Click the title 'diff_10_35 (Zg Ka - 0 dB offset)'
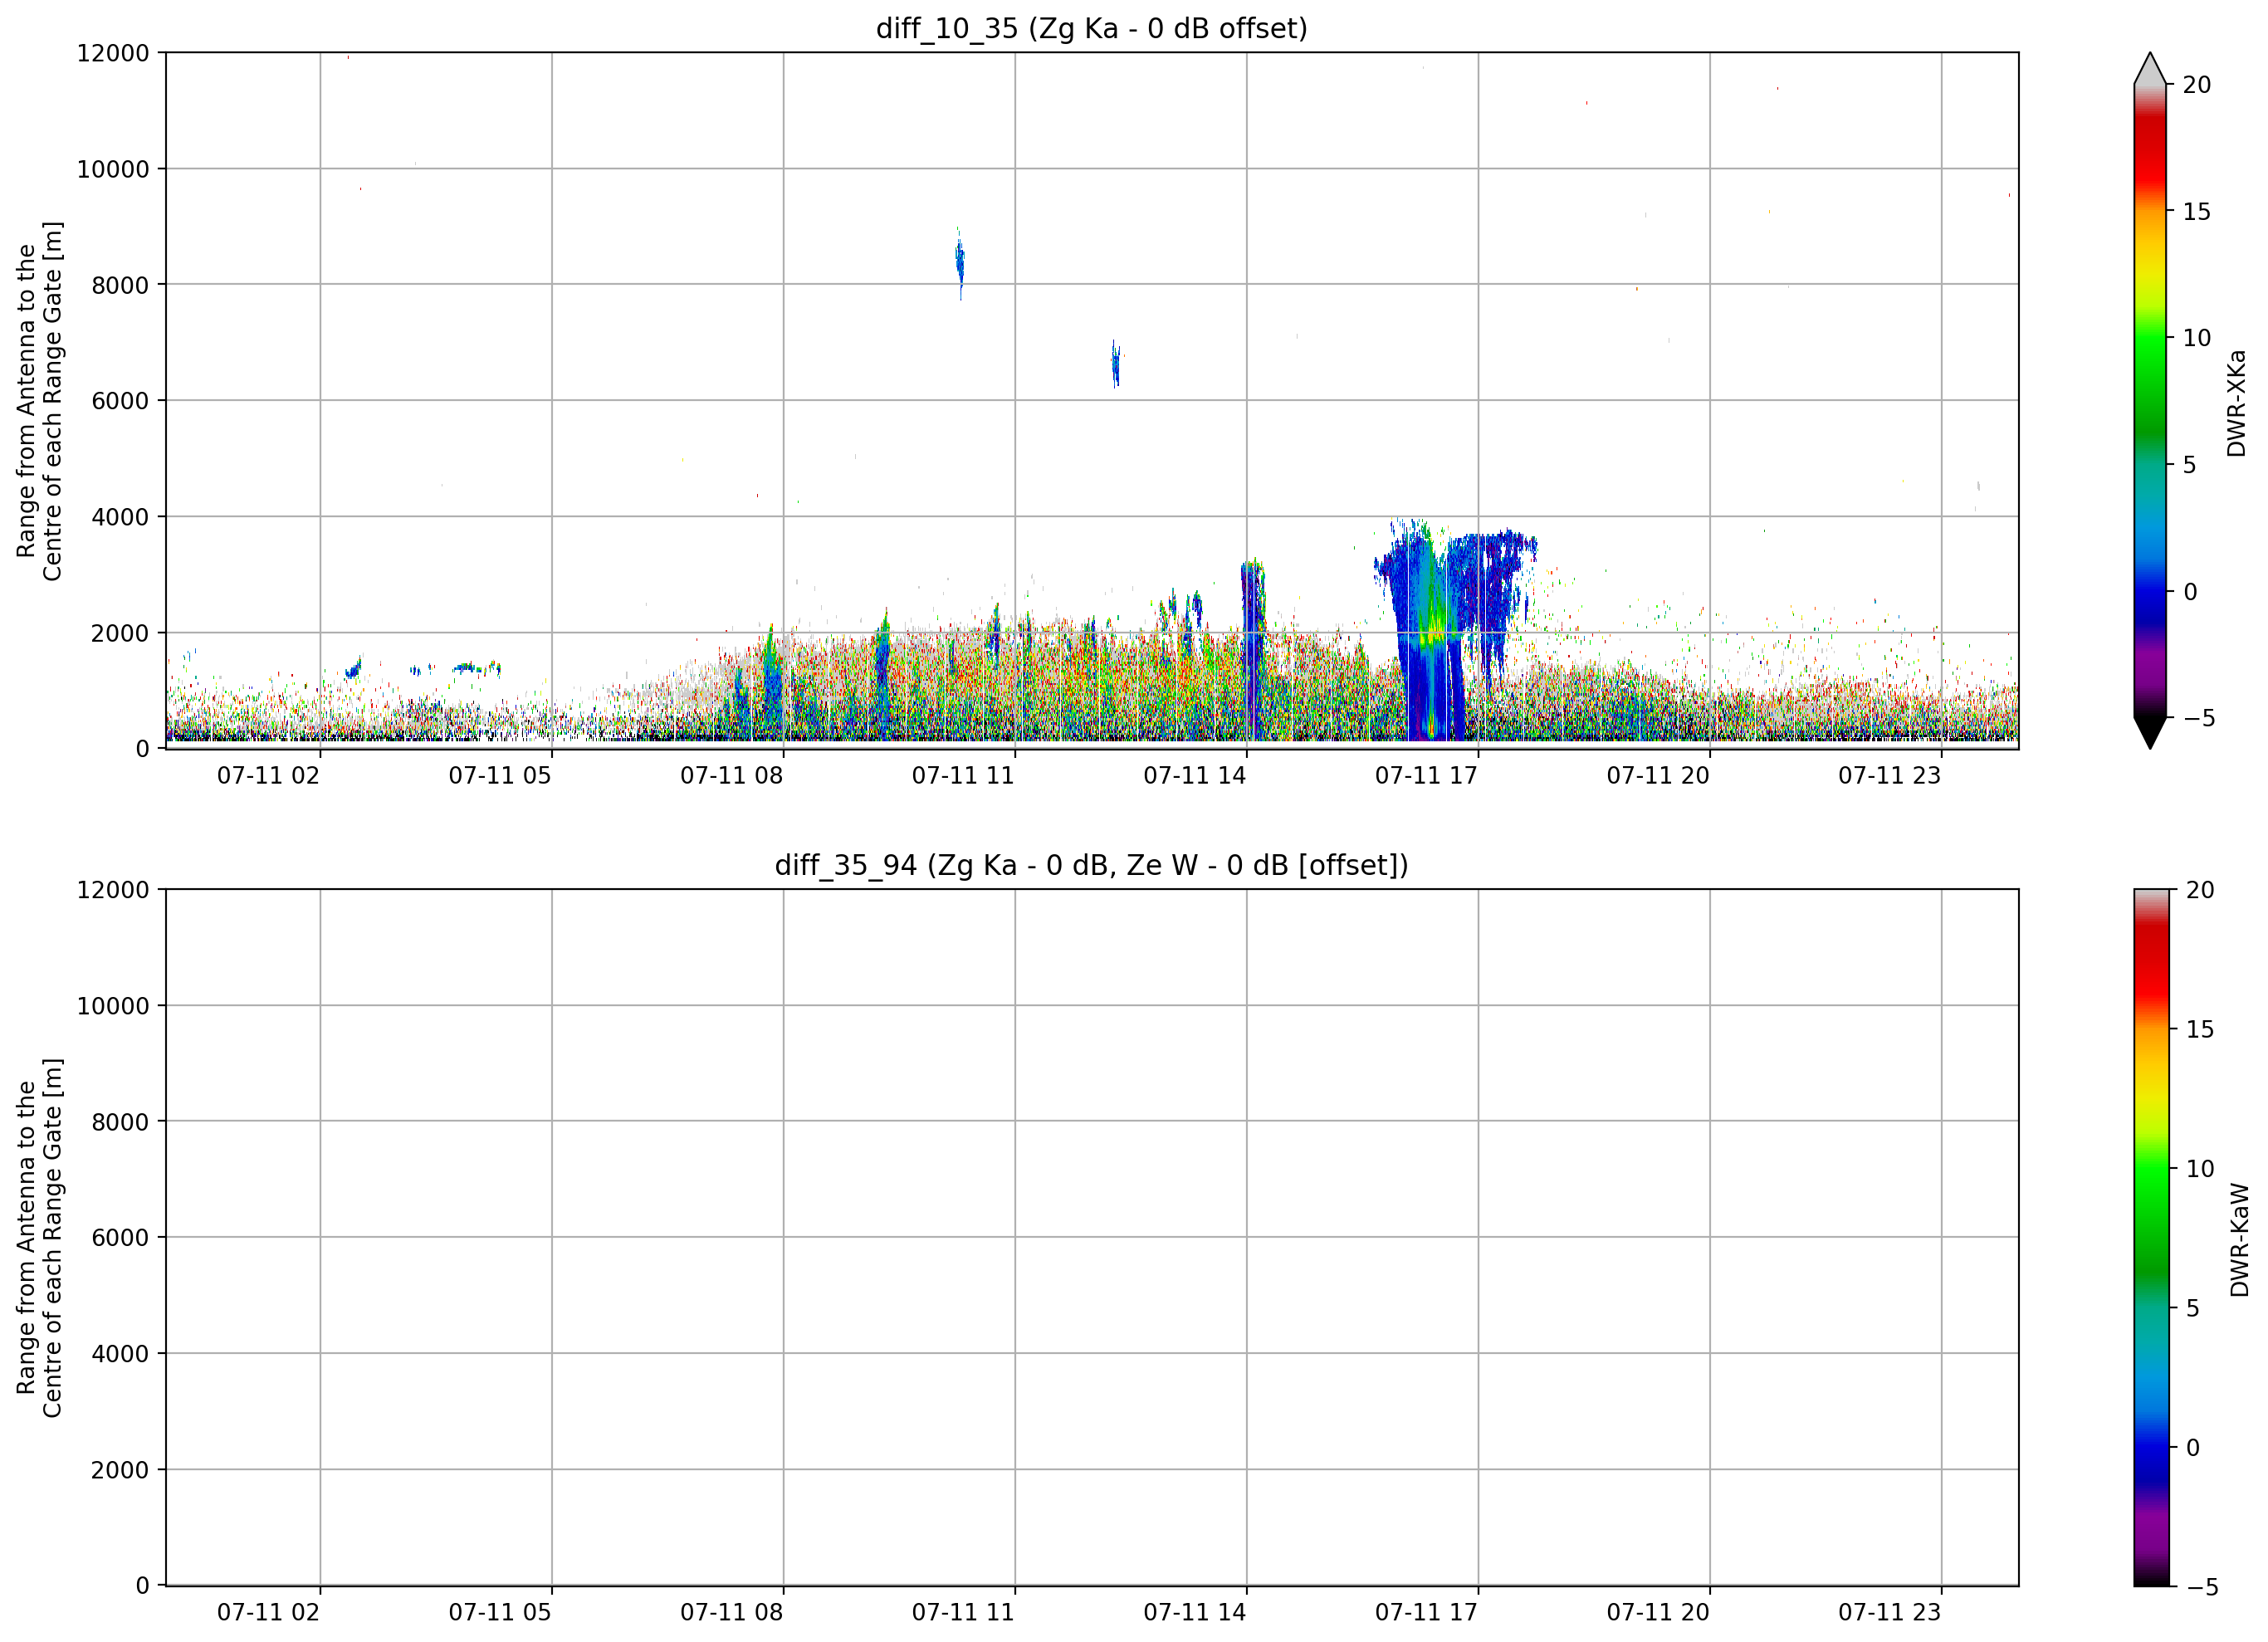The width and height of the screenshot is (2268, 1642). [1091, 28]
